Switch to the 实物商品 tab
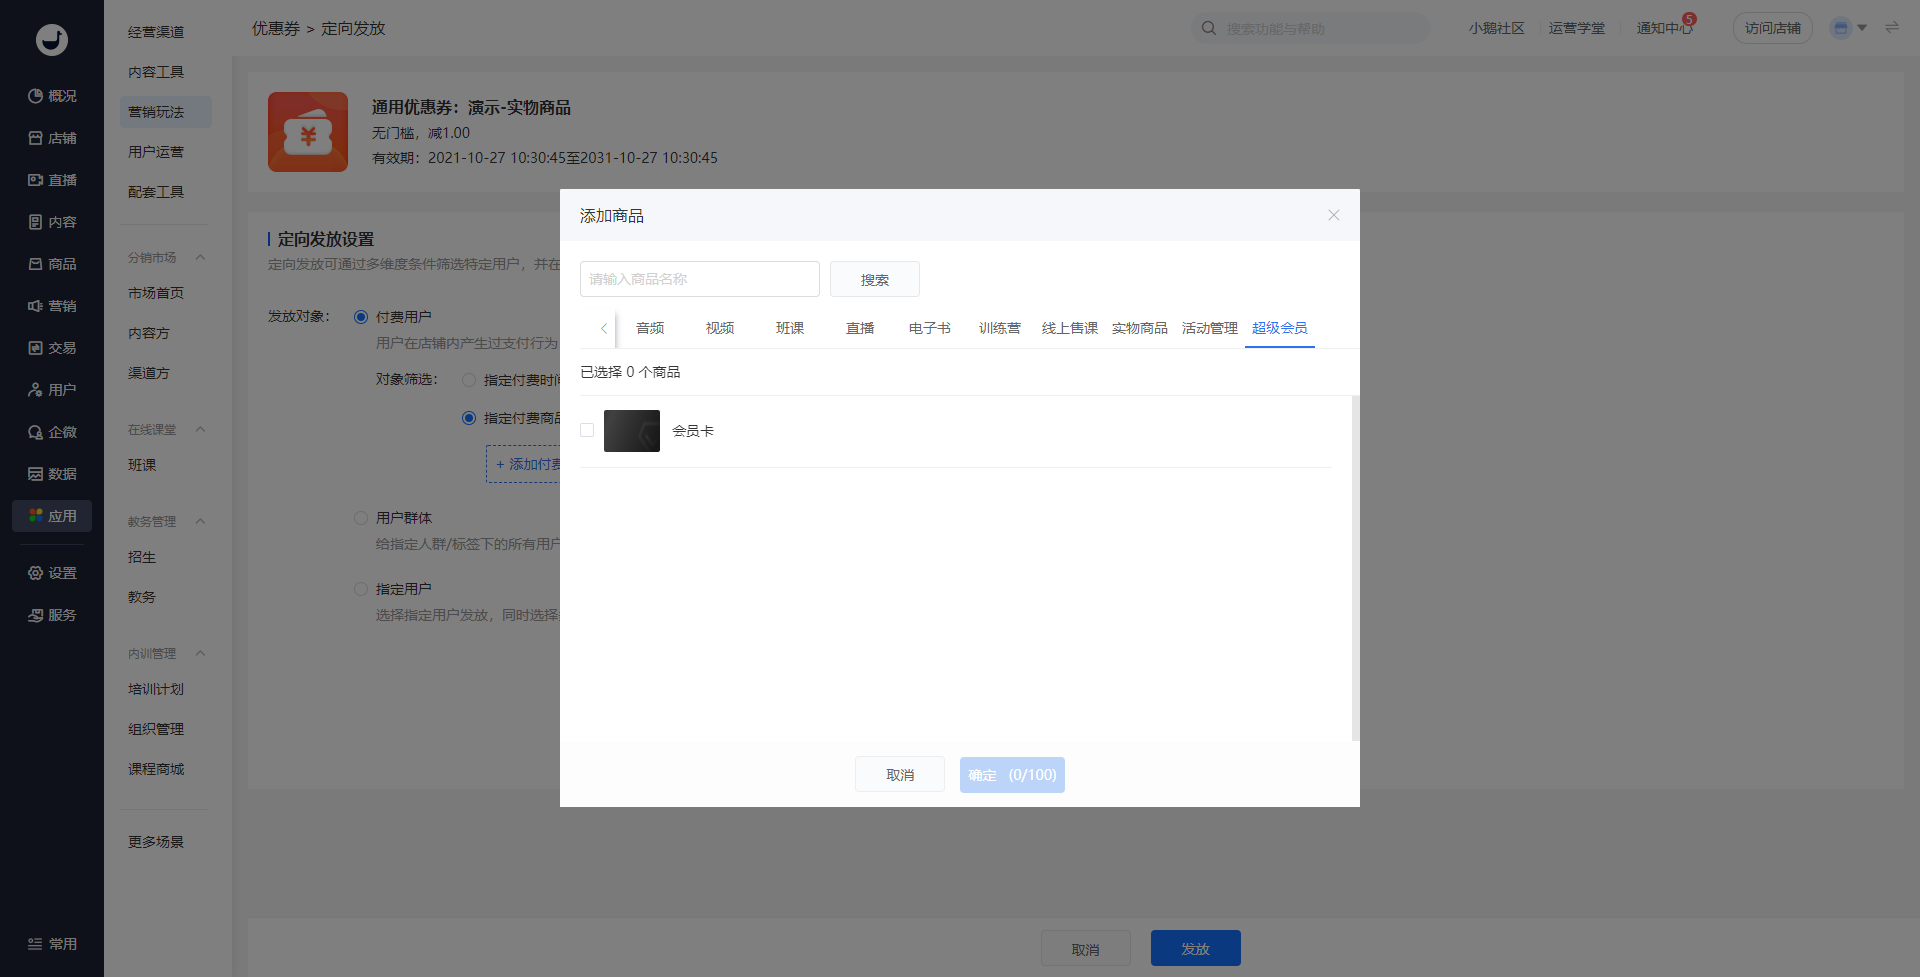The image size is (1920, 977). [1139, 328]
